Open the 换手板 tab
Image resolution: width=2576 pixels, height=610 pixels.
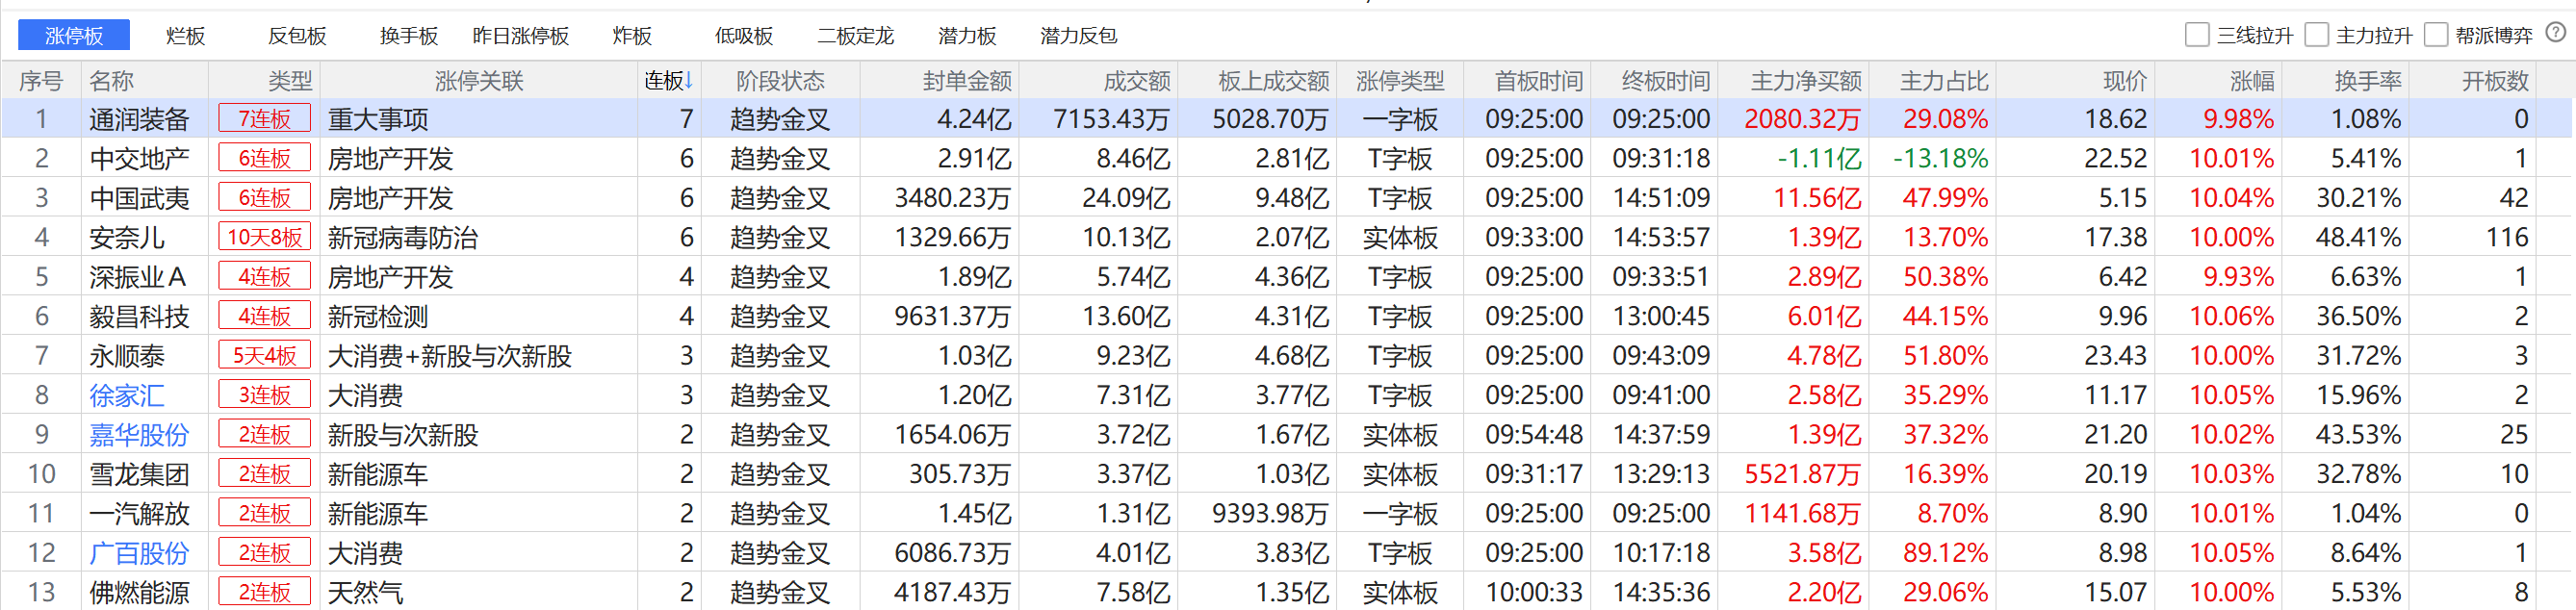tap(409, 36)
